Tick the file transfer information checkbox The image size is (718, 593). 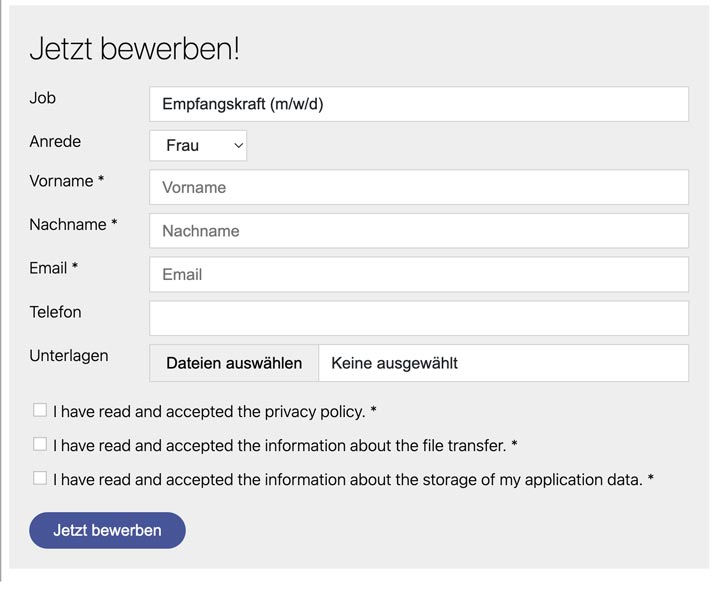40,444
